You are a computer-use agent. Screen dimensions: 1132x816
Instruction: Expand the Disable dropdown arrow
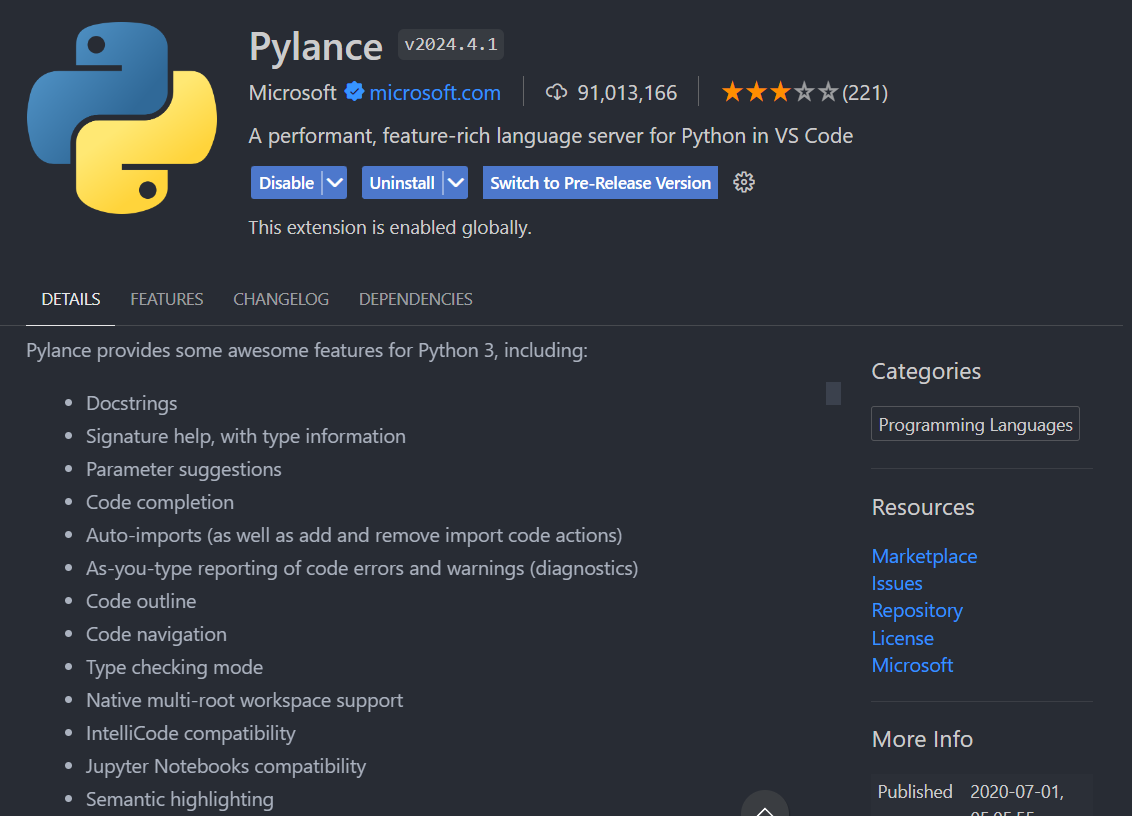pos(335,183)
